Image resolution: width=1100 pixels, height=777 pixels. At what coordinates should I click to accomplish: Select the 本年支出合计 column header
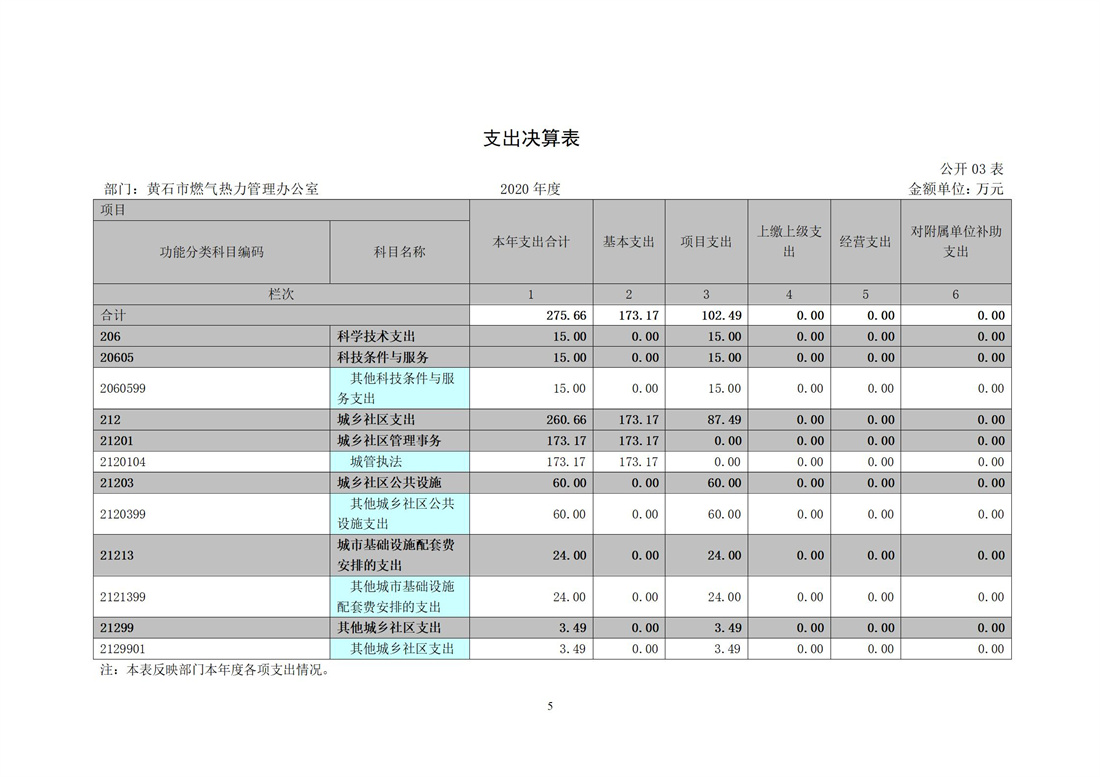pos(531,242)
